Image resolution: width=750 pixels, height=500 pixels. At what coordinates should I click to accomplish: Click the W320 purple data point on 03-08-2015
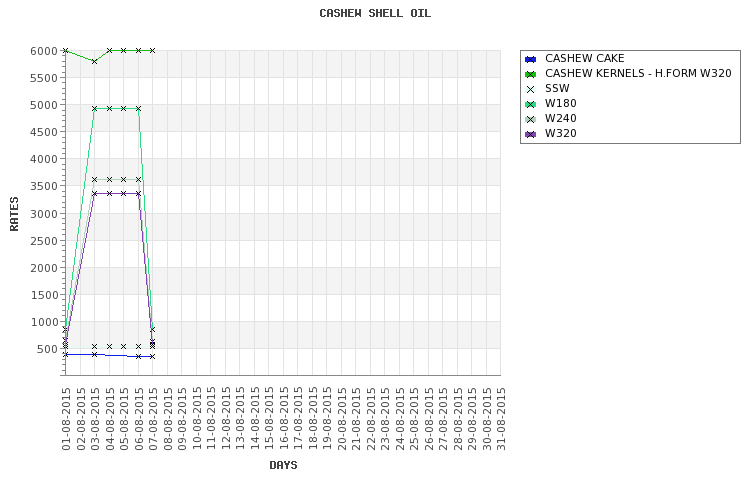(95, 193)
